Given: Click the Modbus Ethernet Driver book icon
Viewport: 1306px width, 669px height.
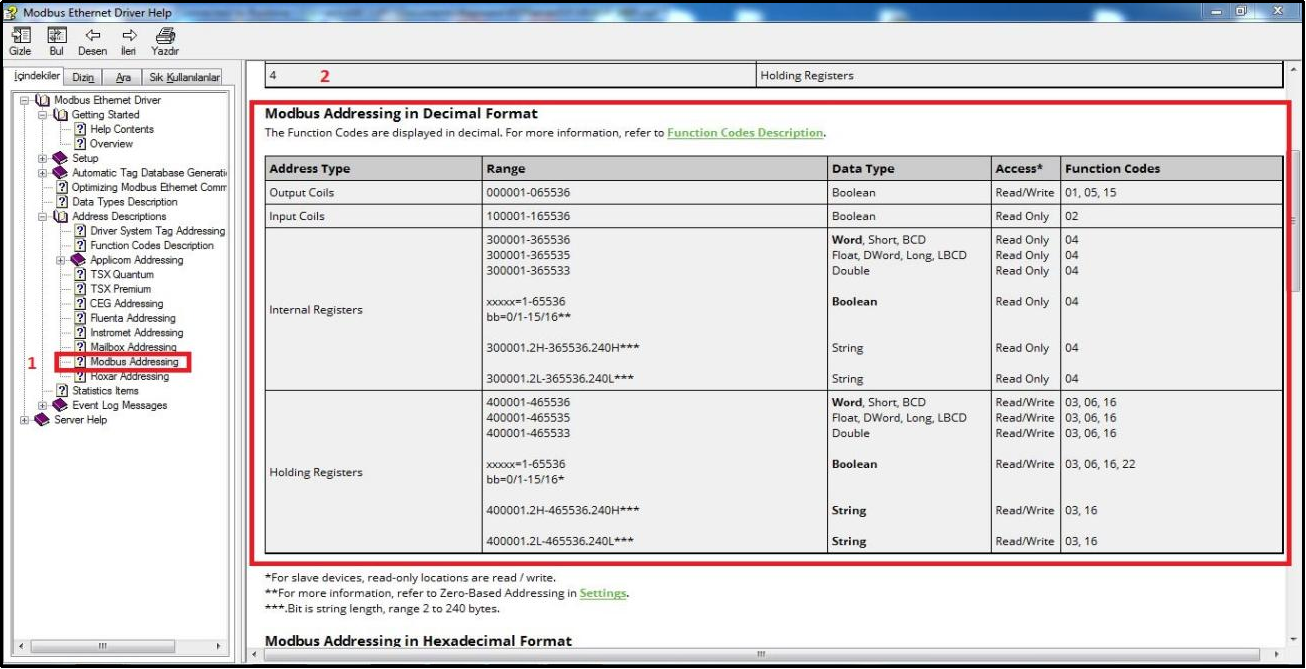Looking at the screenshot, I should pyautogui.click(x=42, y=100).
